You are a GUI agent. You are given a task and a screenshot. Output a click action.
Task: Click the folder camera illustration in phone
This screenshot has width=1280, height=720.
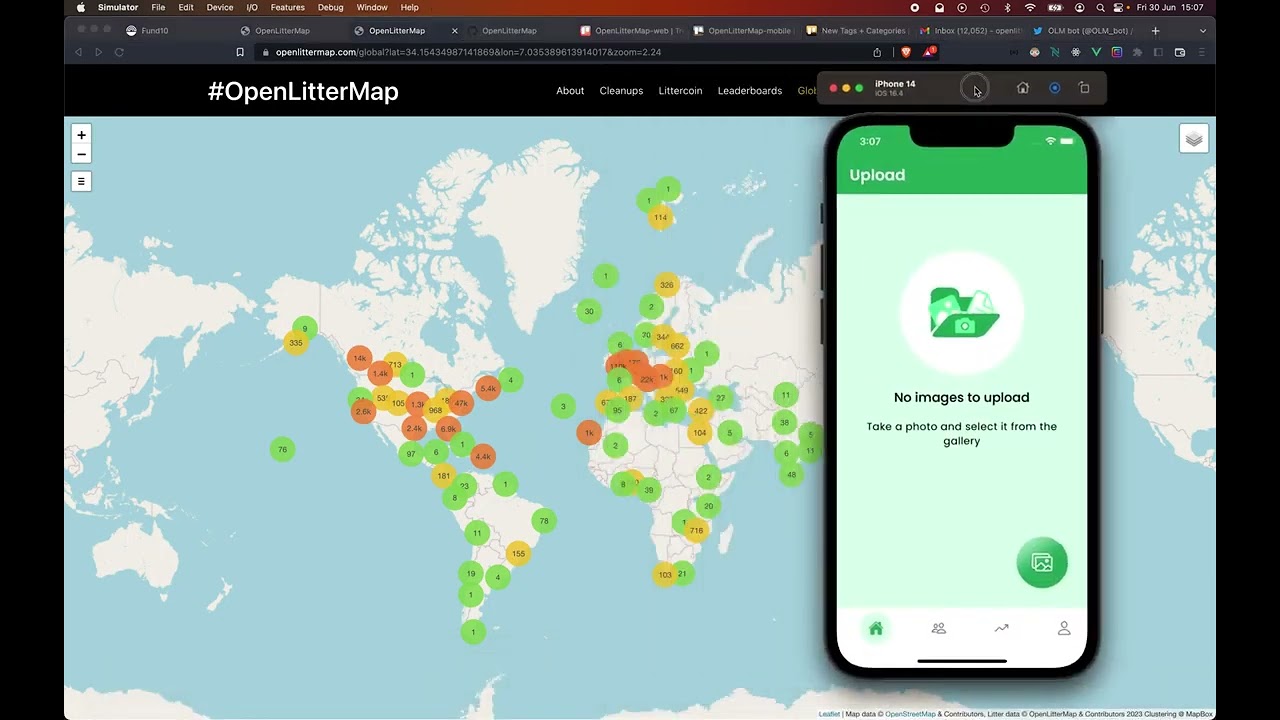coord(962,313)
